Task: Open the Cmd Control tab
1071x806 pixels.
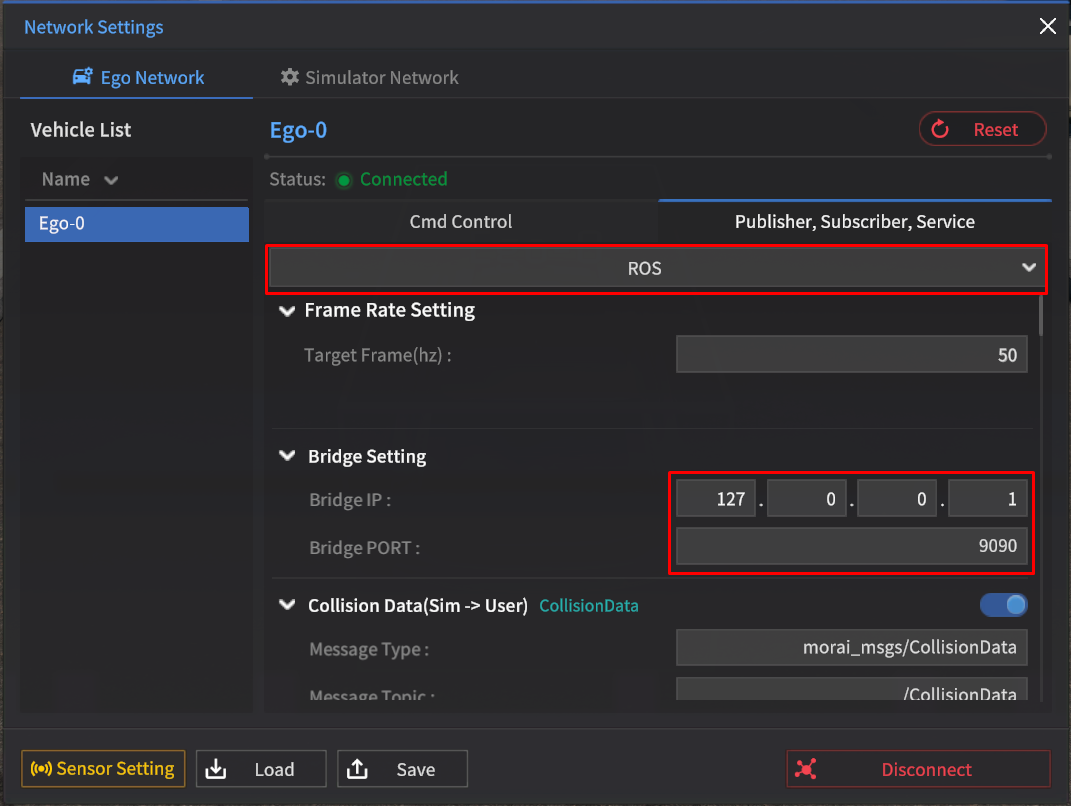Action: pos(460,221)
